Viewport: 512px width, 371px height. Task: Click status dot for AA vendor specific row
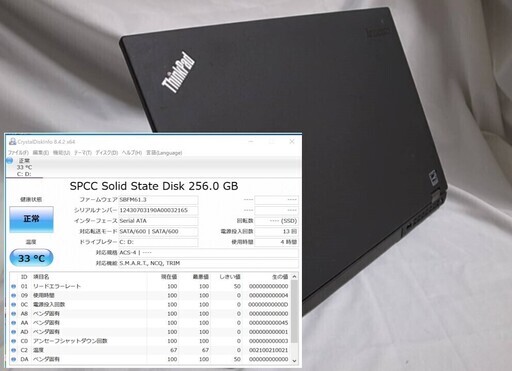point(14,323)
